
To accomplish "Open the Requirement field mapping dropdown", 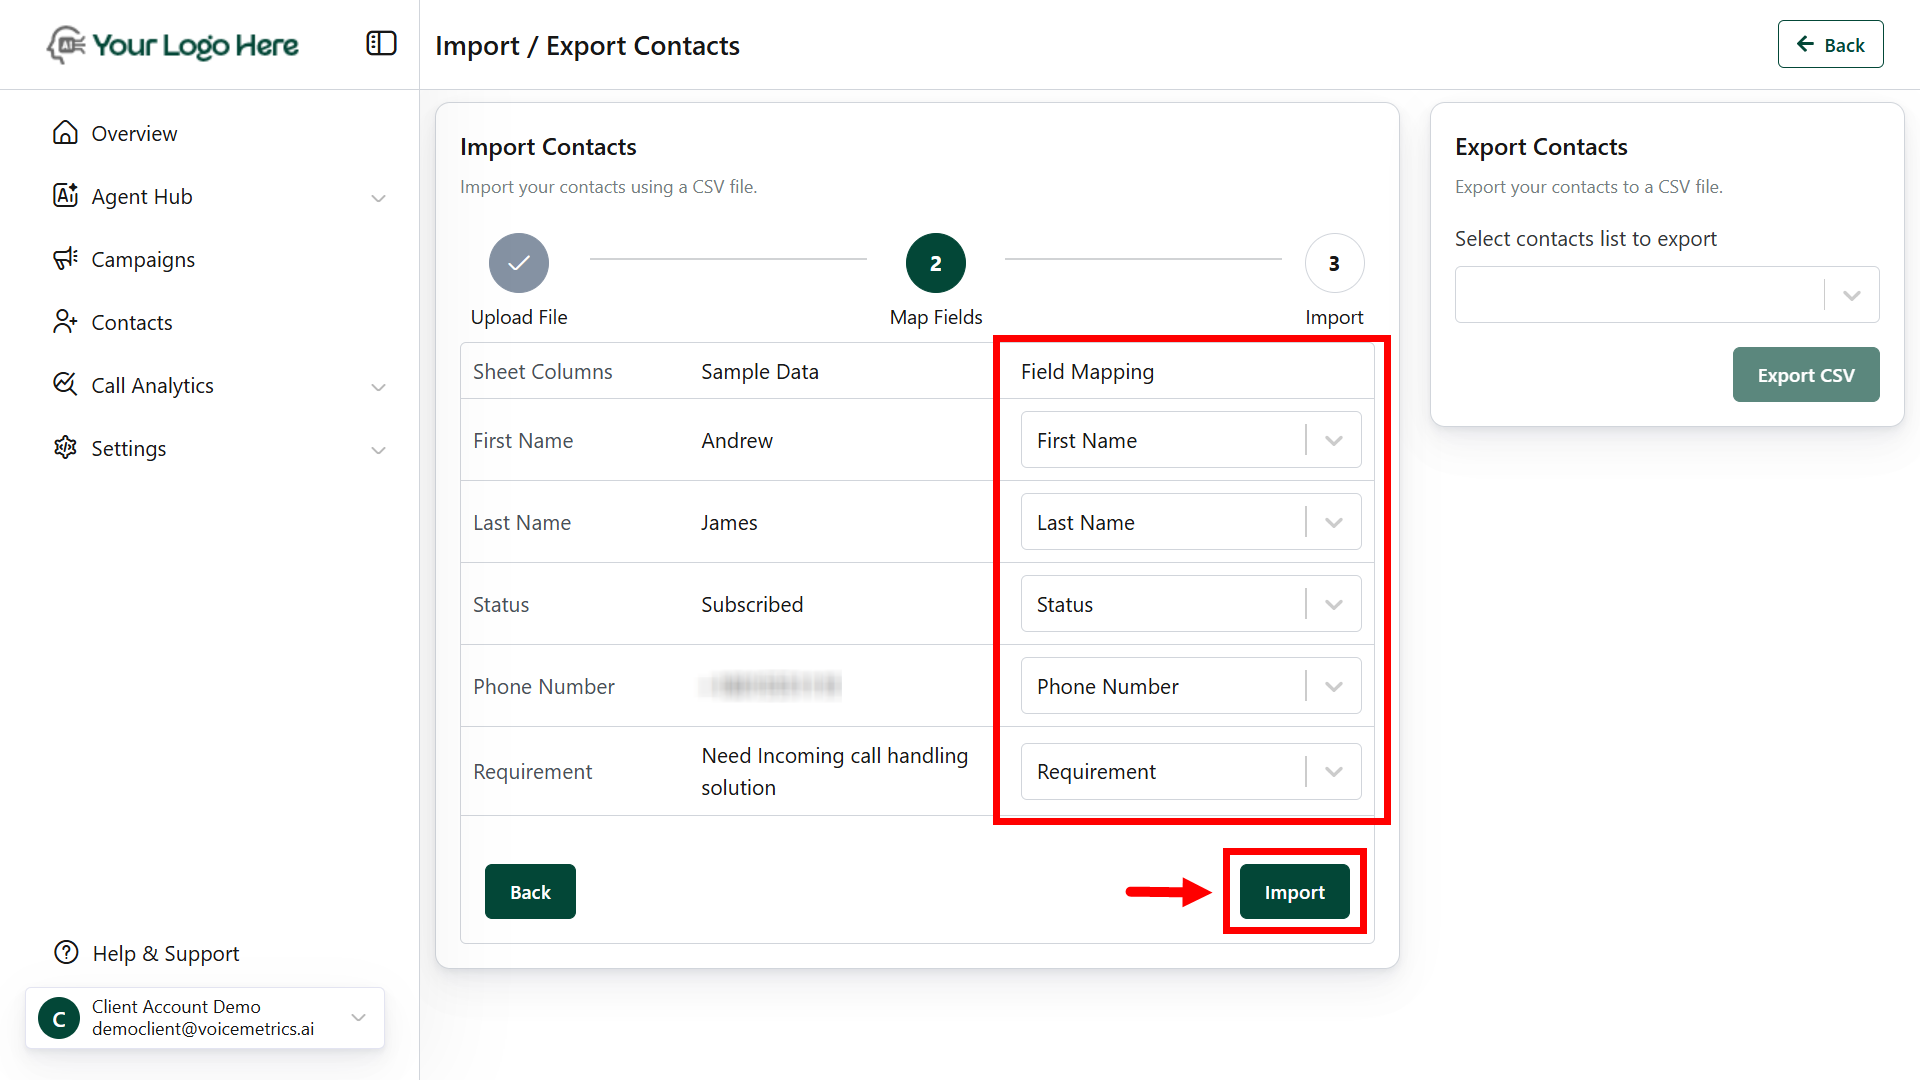I will [1190, 771].
